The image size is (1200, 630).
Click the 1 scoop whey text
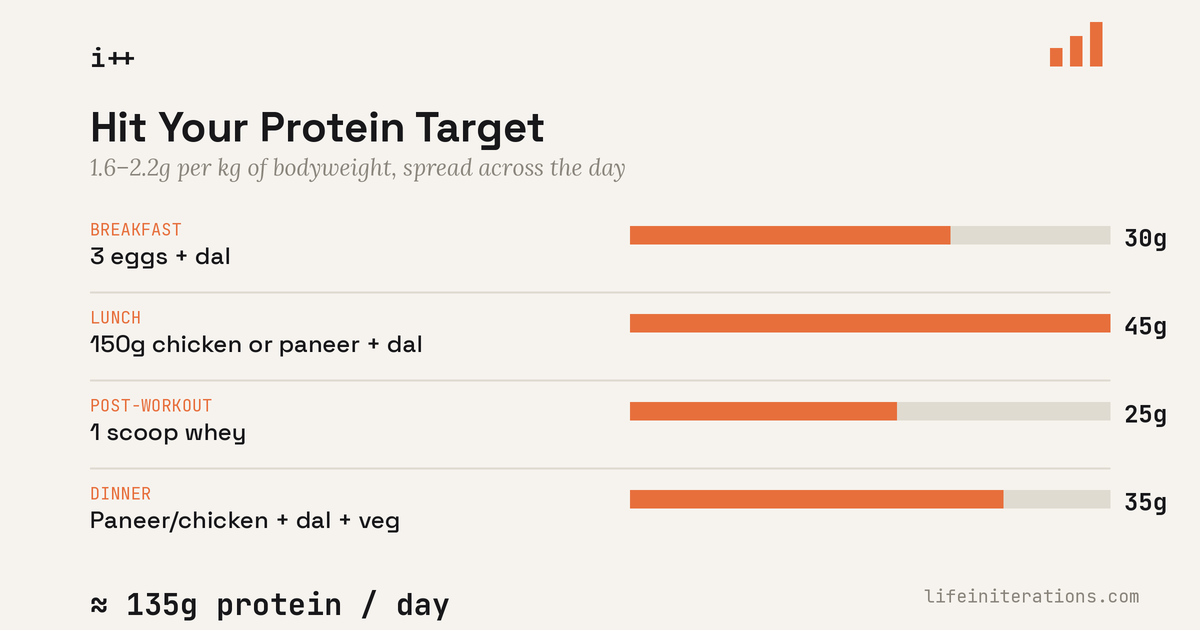click(168, 433)
